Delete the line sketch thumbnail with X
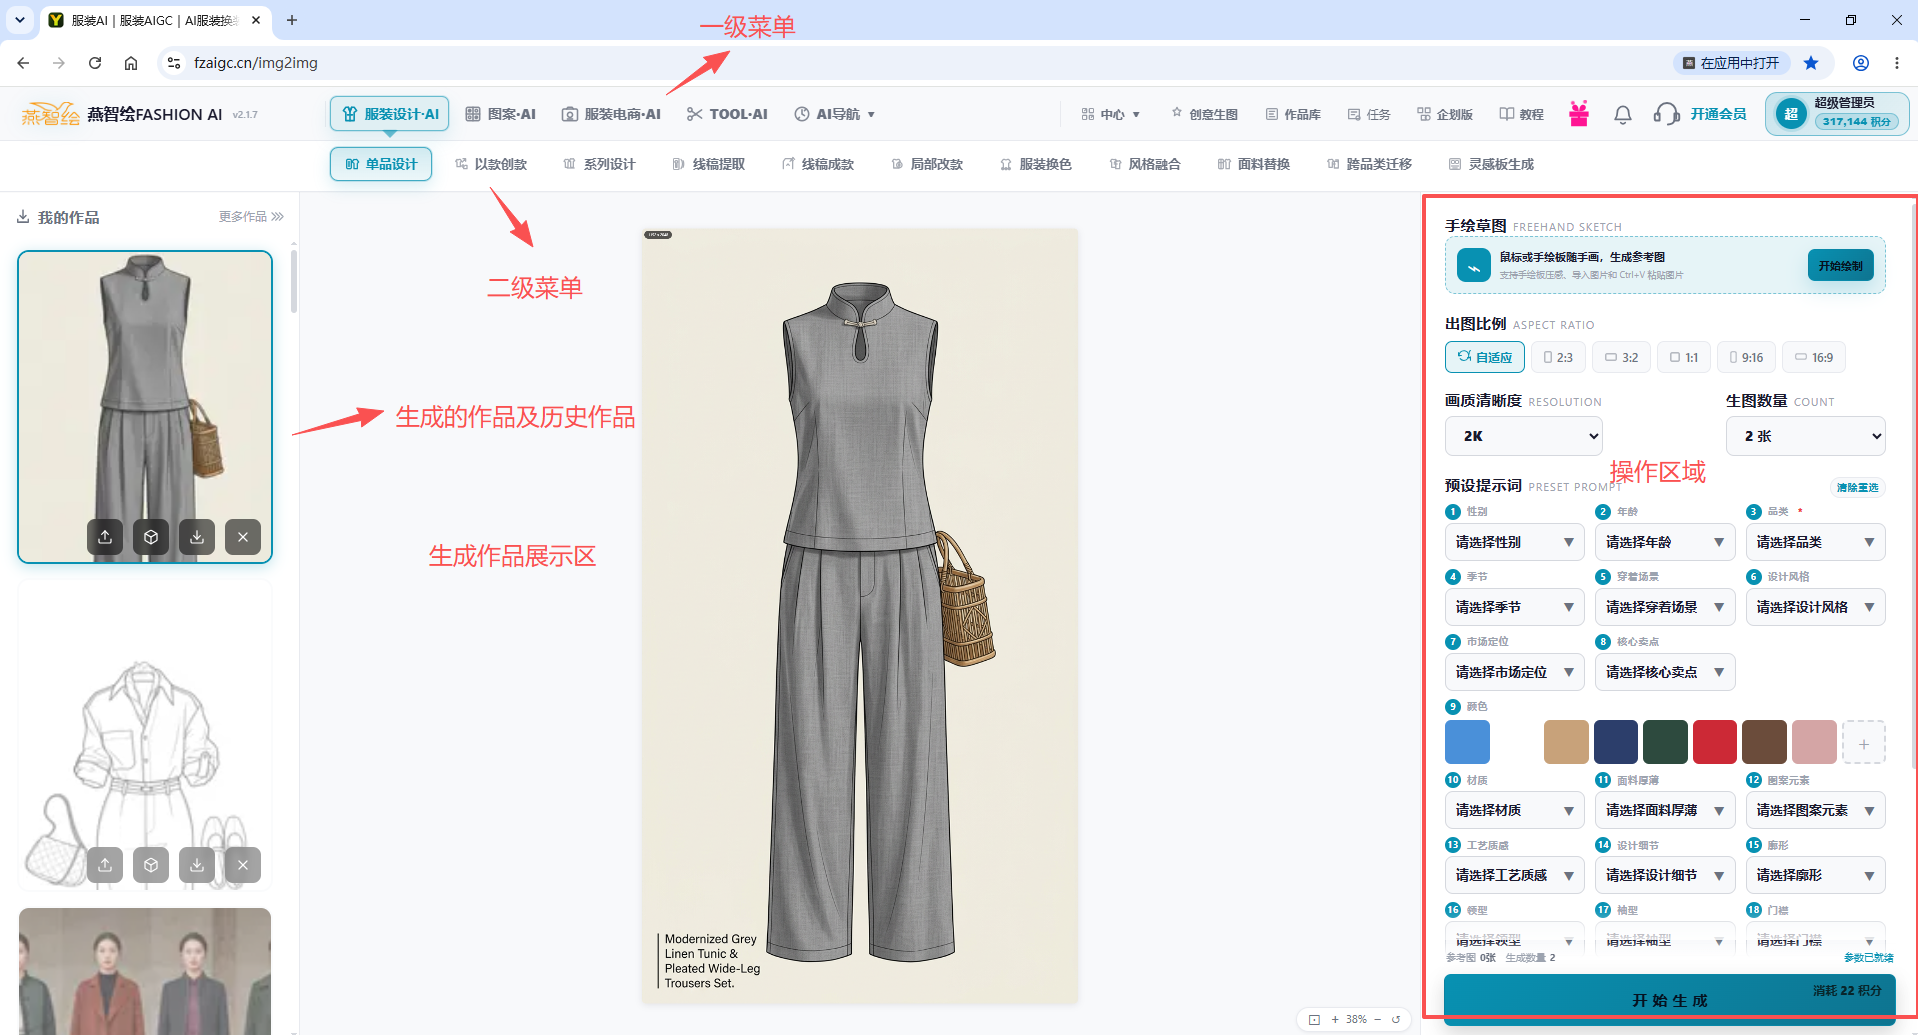 coord(243,865)
